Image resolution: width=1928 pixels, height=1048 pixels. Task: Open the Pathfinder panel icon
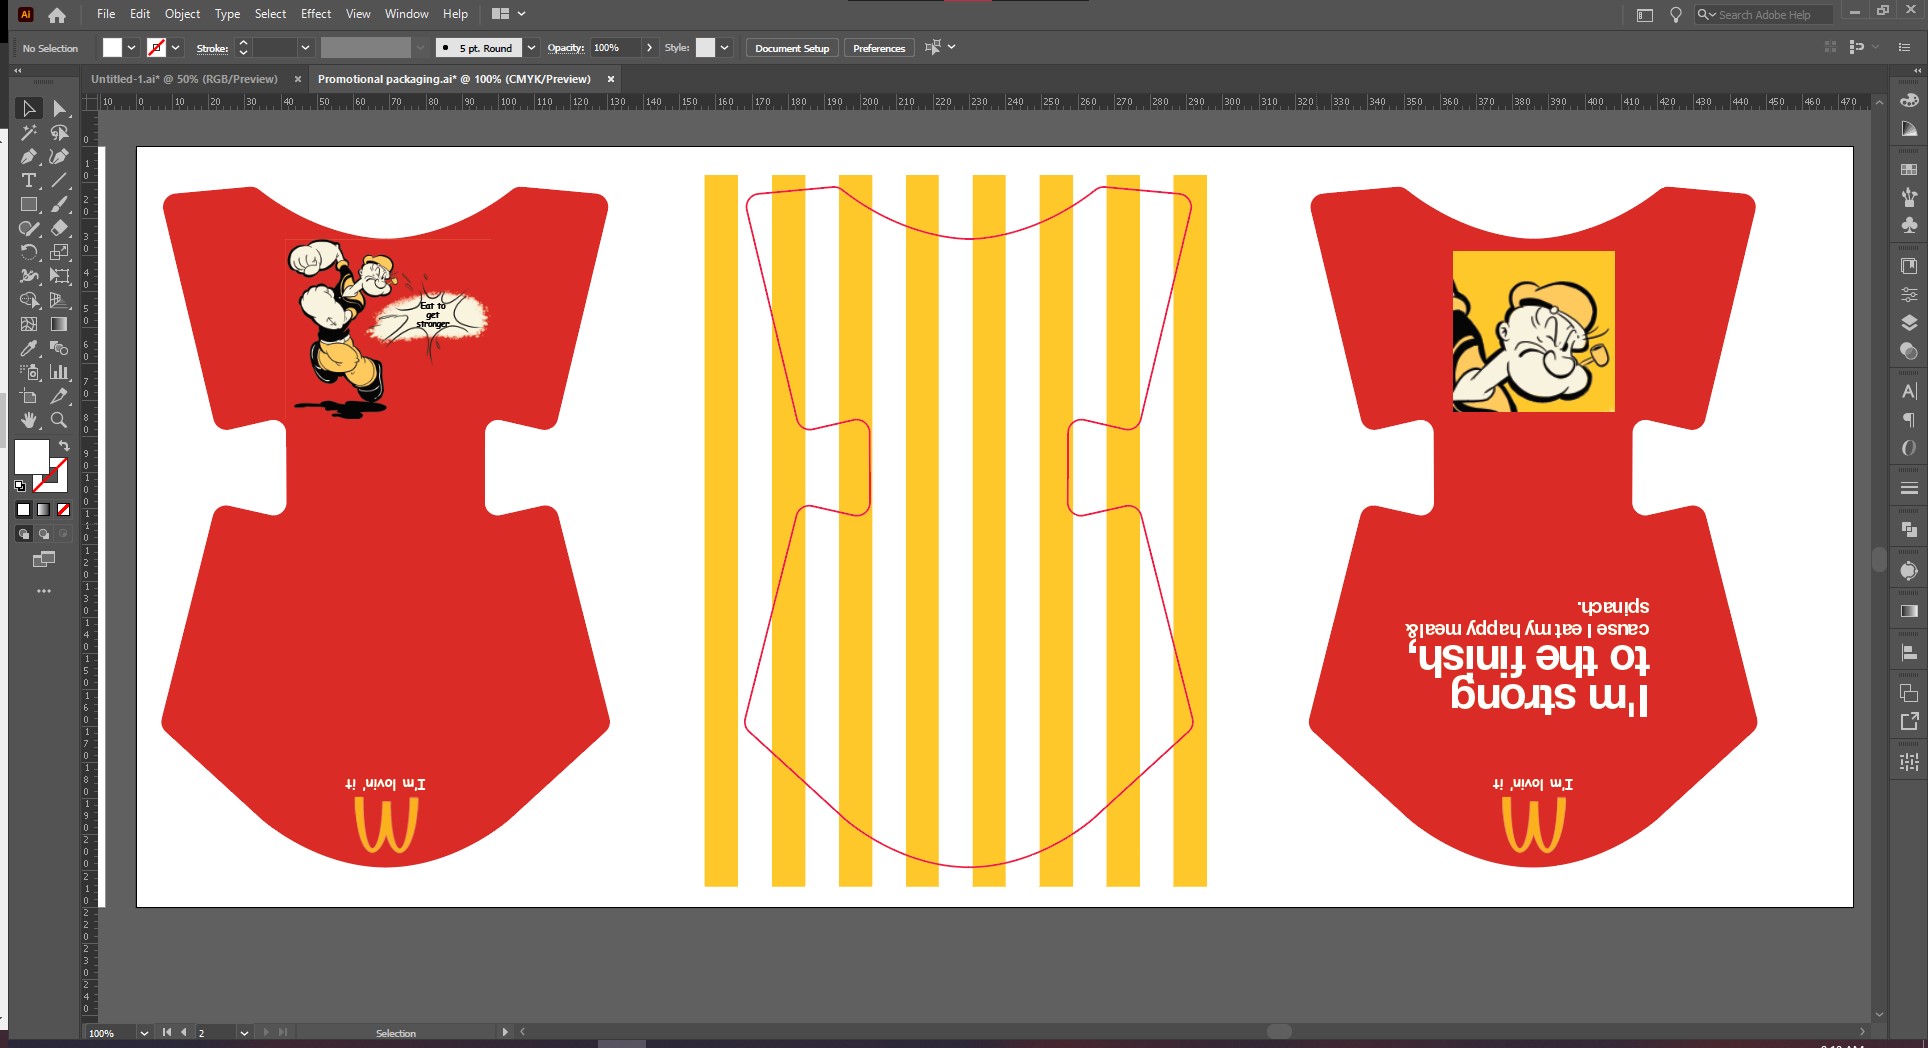click(x=1909, y=528)
